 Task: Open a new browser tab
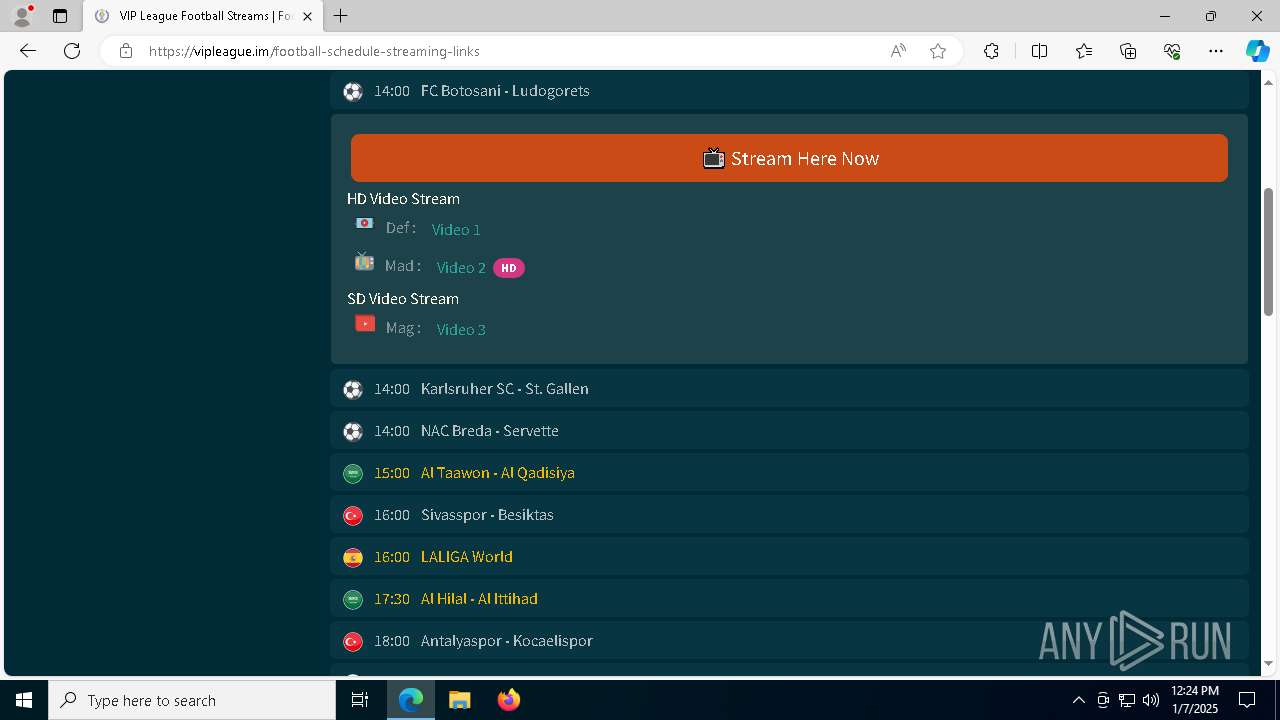[341, 16]
